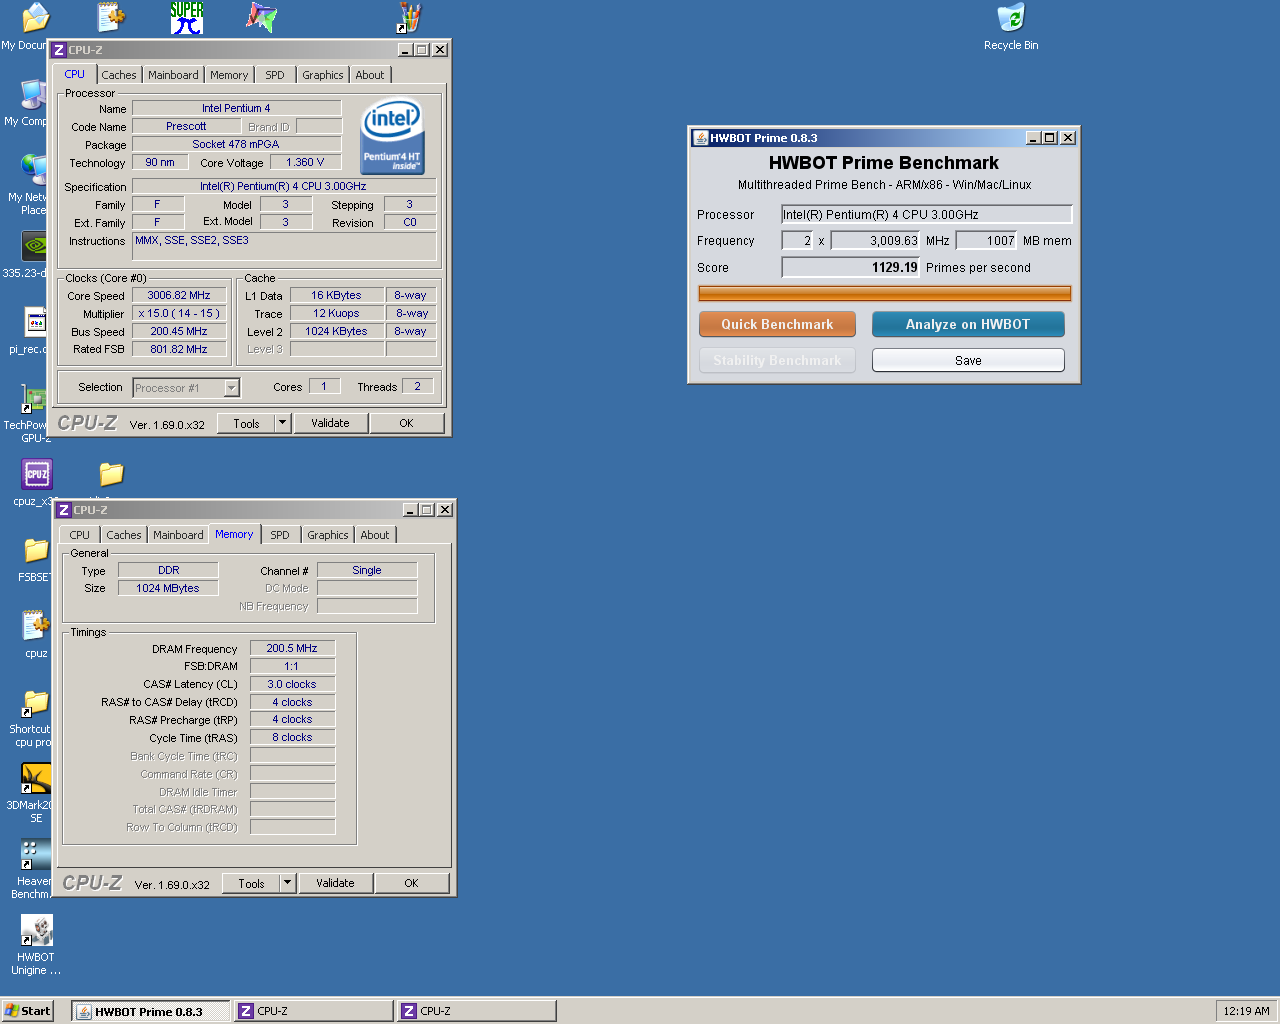Viewport: 1280px width, 1024px height.
Task: Click the Memory CPU-Z window title icon
Action: 64,510
